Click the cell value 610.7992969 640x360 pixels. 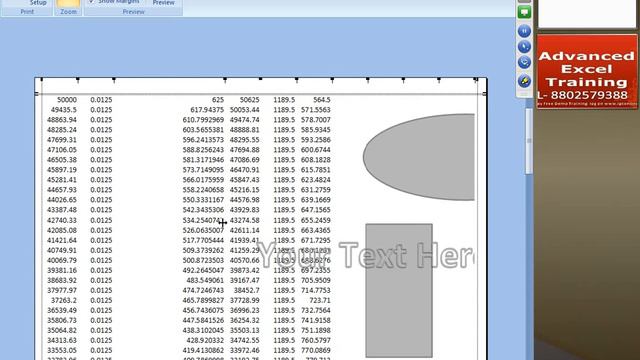click(203, 120)
